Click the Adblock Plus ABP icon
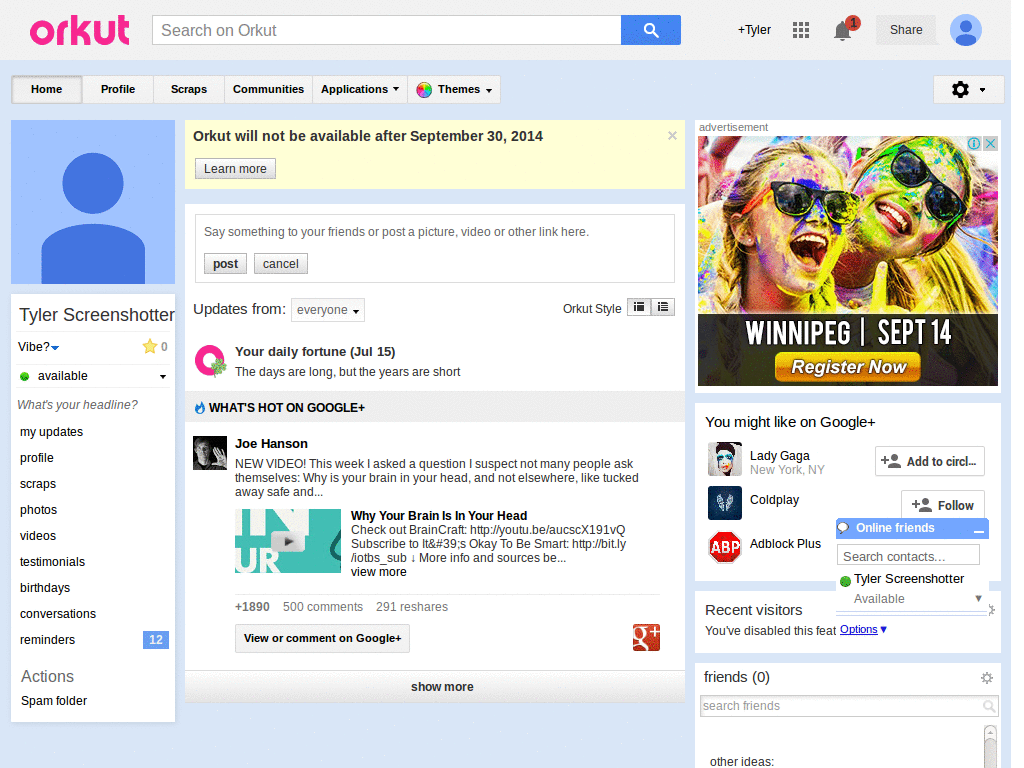The height and width of the screenshot is (768, 1024). (x=725, y=547)
